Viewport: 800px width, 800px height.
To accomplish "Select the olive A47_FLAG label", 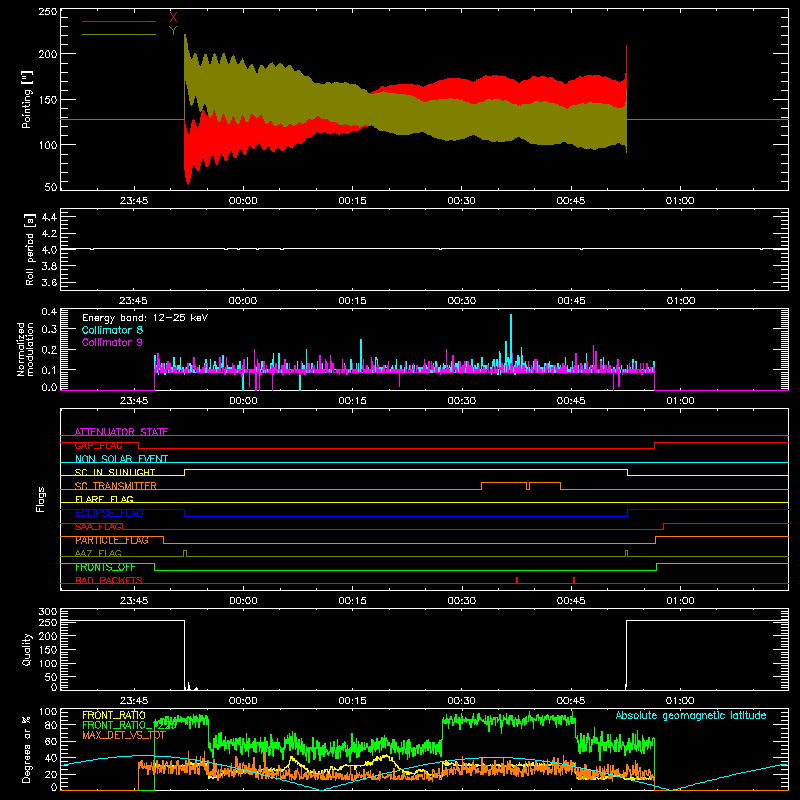I will coord(98,553).
